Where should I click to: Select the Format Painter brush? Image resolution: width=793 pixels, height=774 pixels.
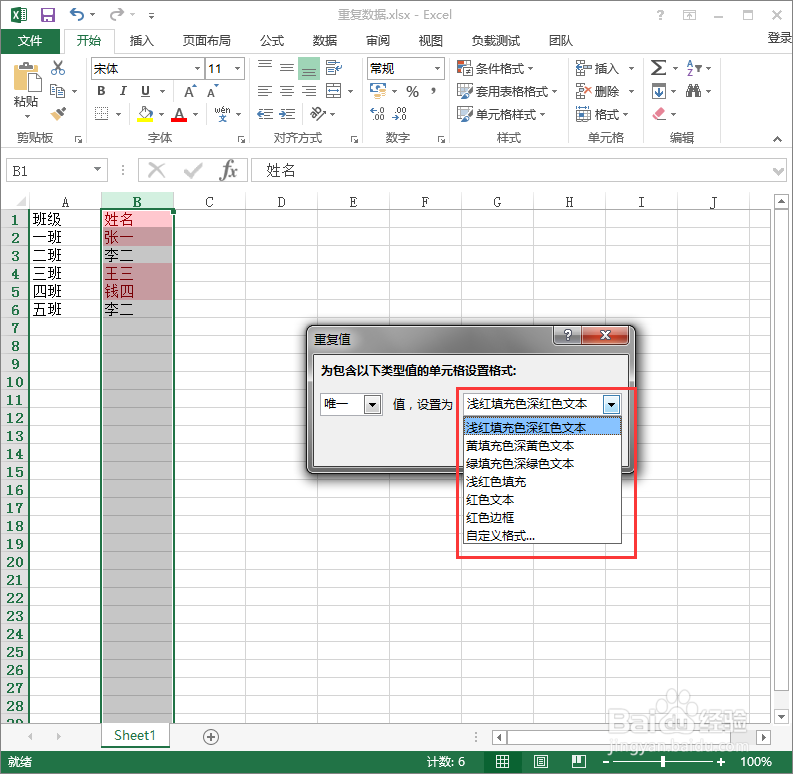click(x=58, y=114)
